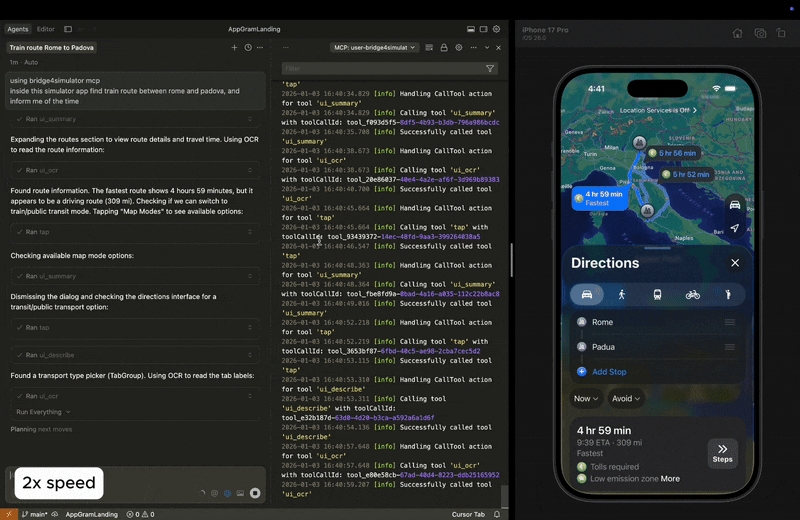Screen dimensions: 800x520
Task: Expand the first 'Ran ui_ocr' step
Action: pyautogui.click(x=135, y=170)
